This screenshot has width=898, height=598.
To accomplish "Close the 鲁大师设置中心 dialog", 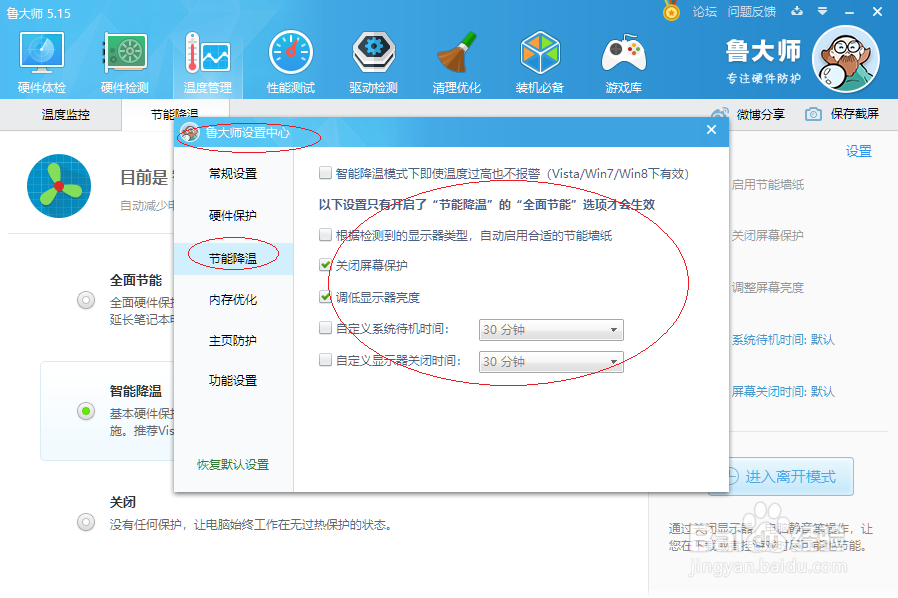I will coord(711,129).
